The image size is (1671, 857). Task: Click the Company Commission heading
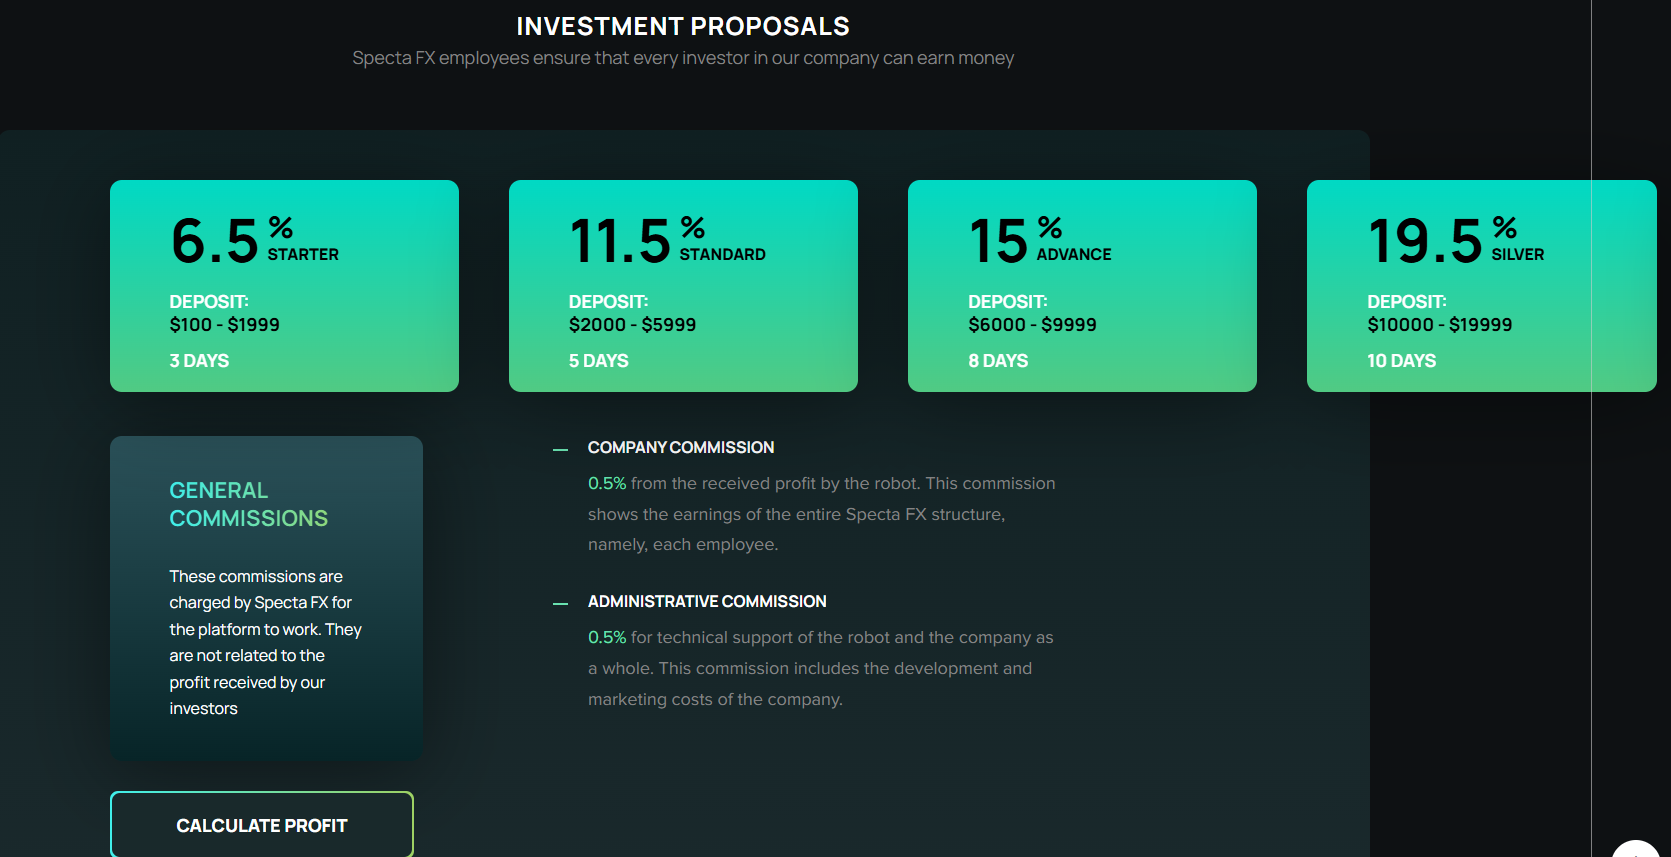[x=681, y=447]
